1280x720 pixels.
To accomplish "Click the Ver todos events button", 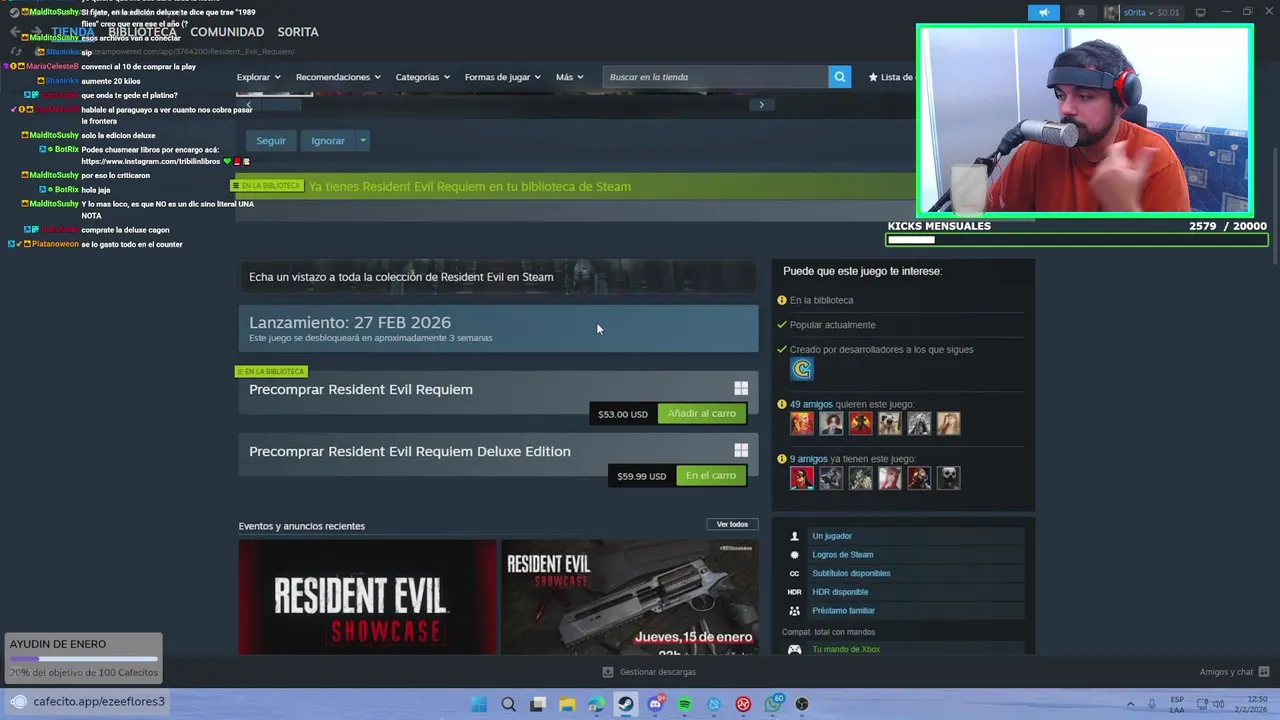I will 732,524.
